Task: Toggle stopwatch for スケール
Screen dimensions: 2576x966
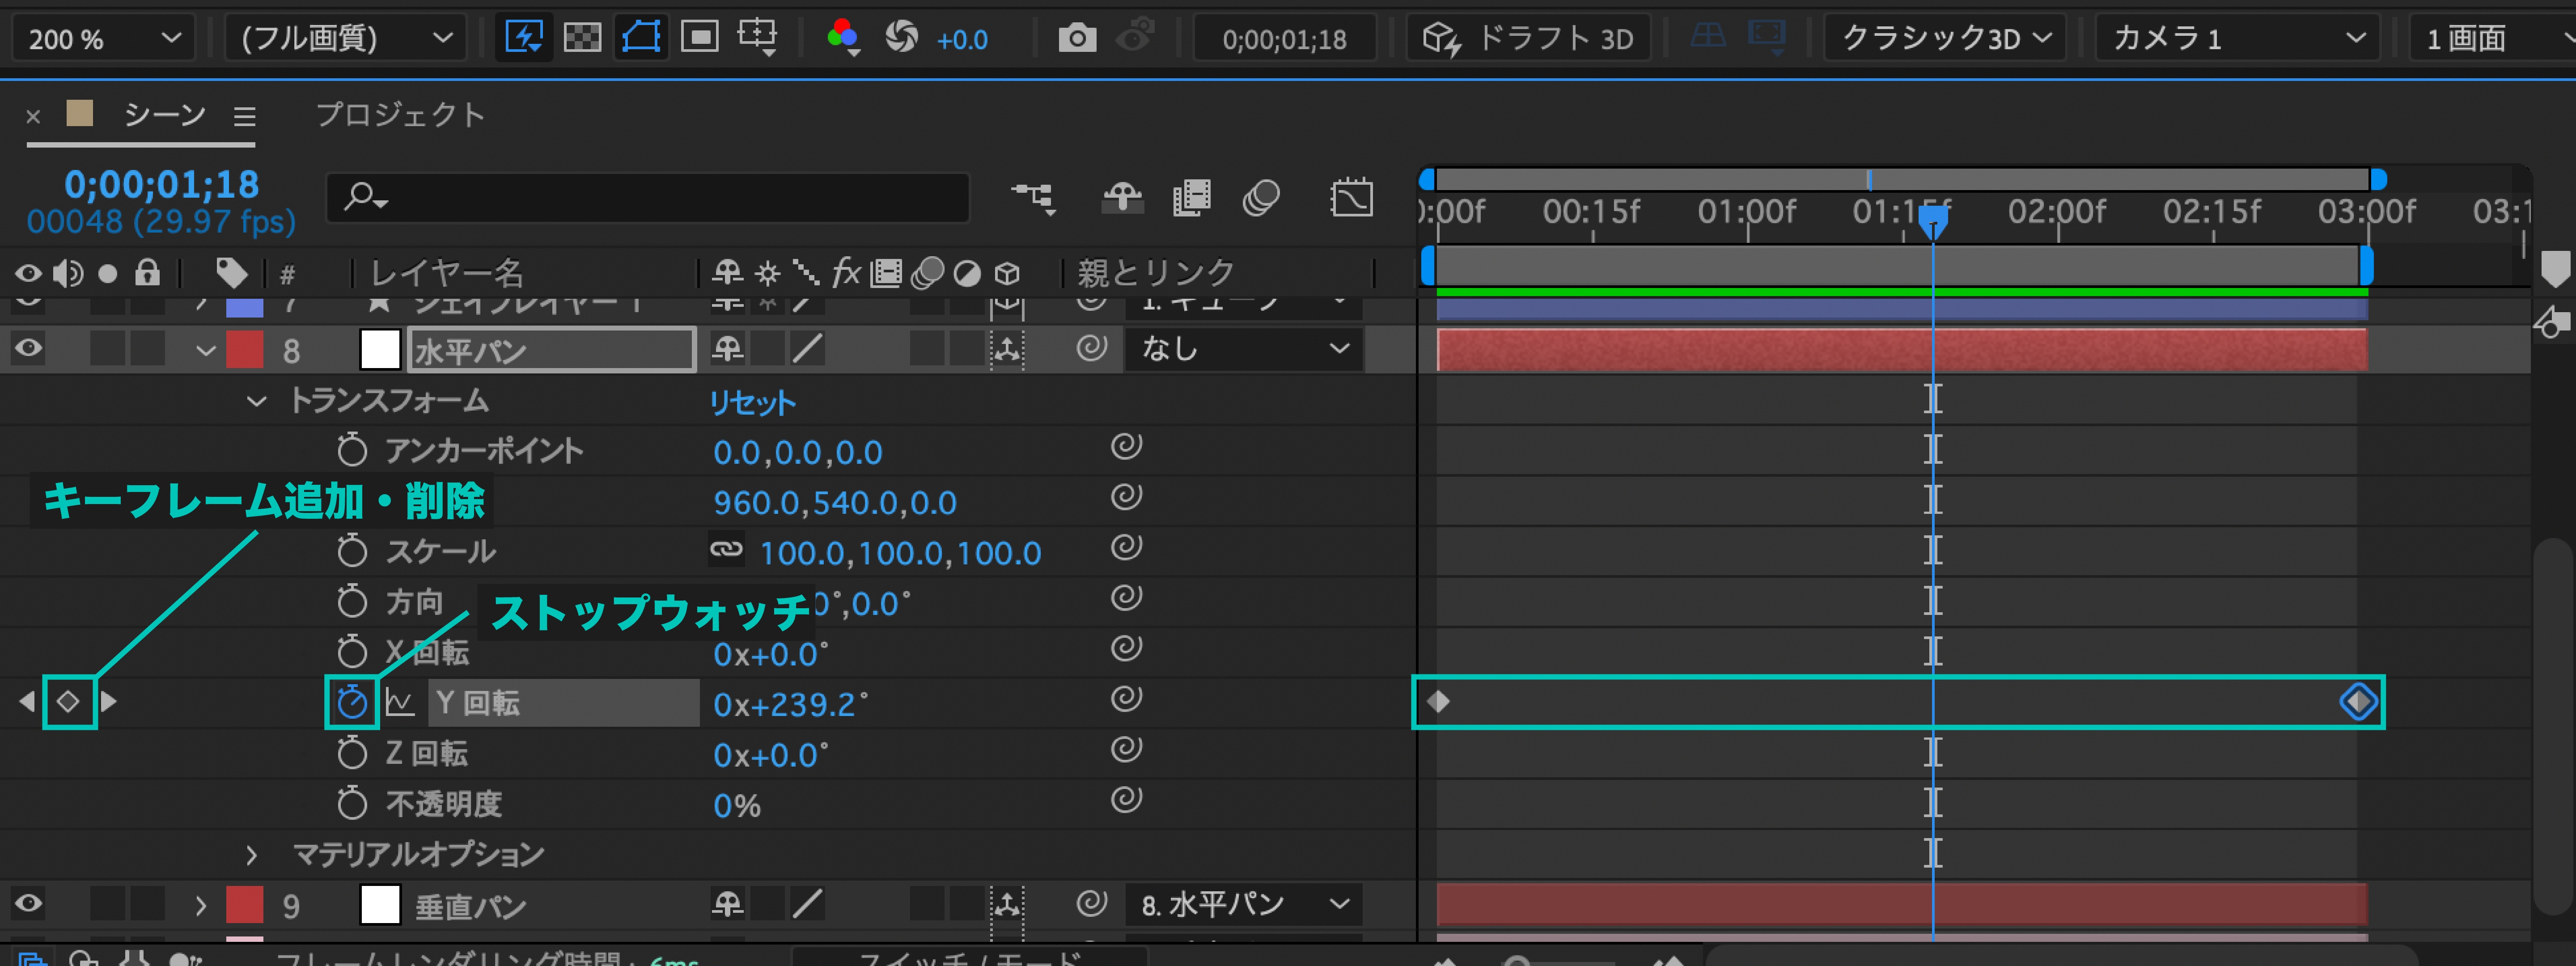Action: click(351, 550)
